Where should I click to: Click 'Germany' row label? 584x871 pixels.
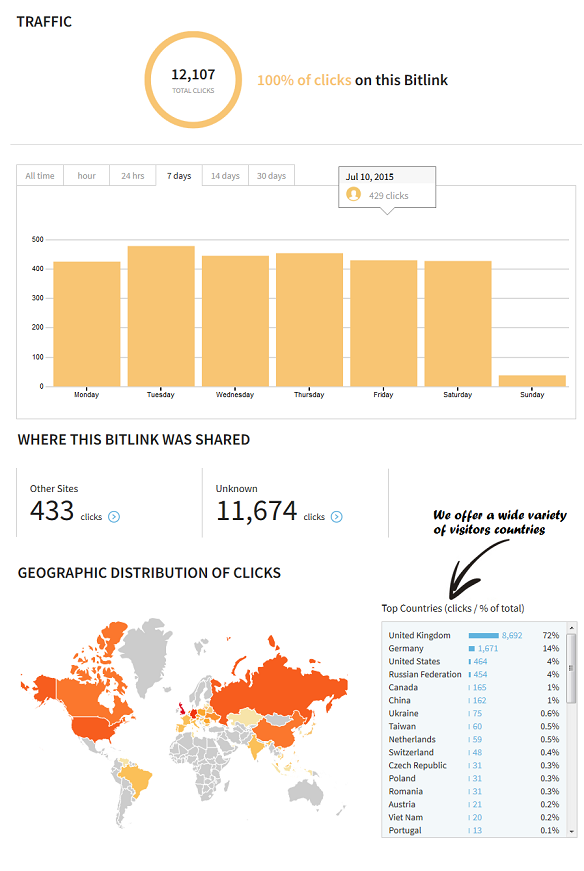click(406, 648)
